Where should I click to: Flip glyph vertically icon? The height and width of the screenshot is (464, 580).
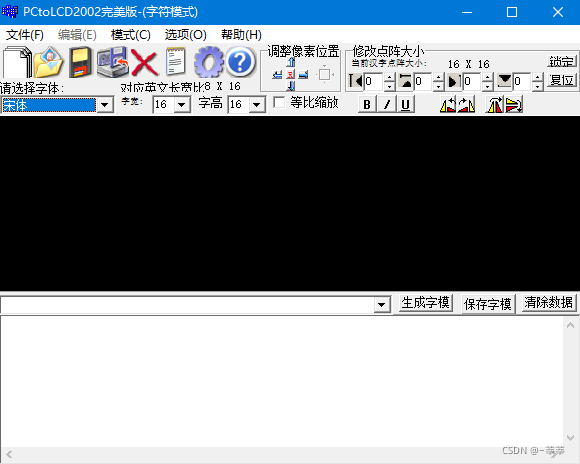click(514, 105)
